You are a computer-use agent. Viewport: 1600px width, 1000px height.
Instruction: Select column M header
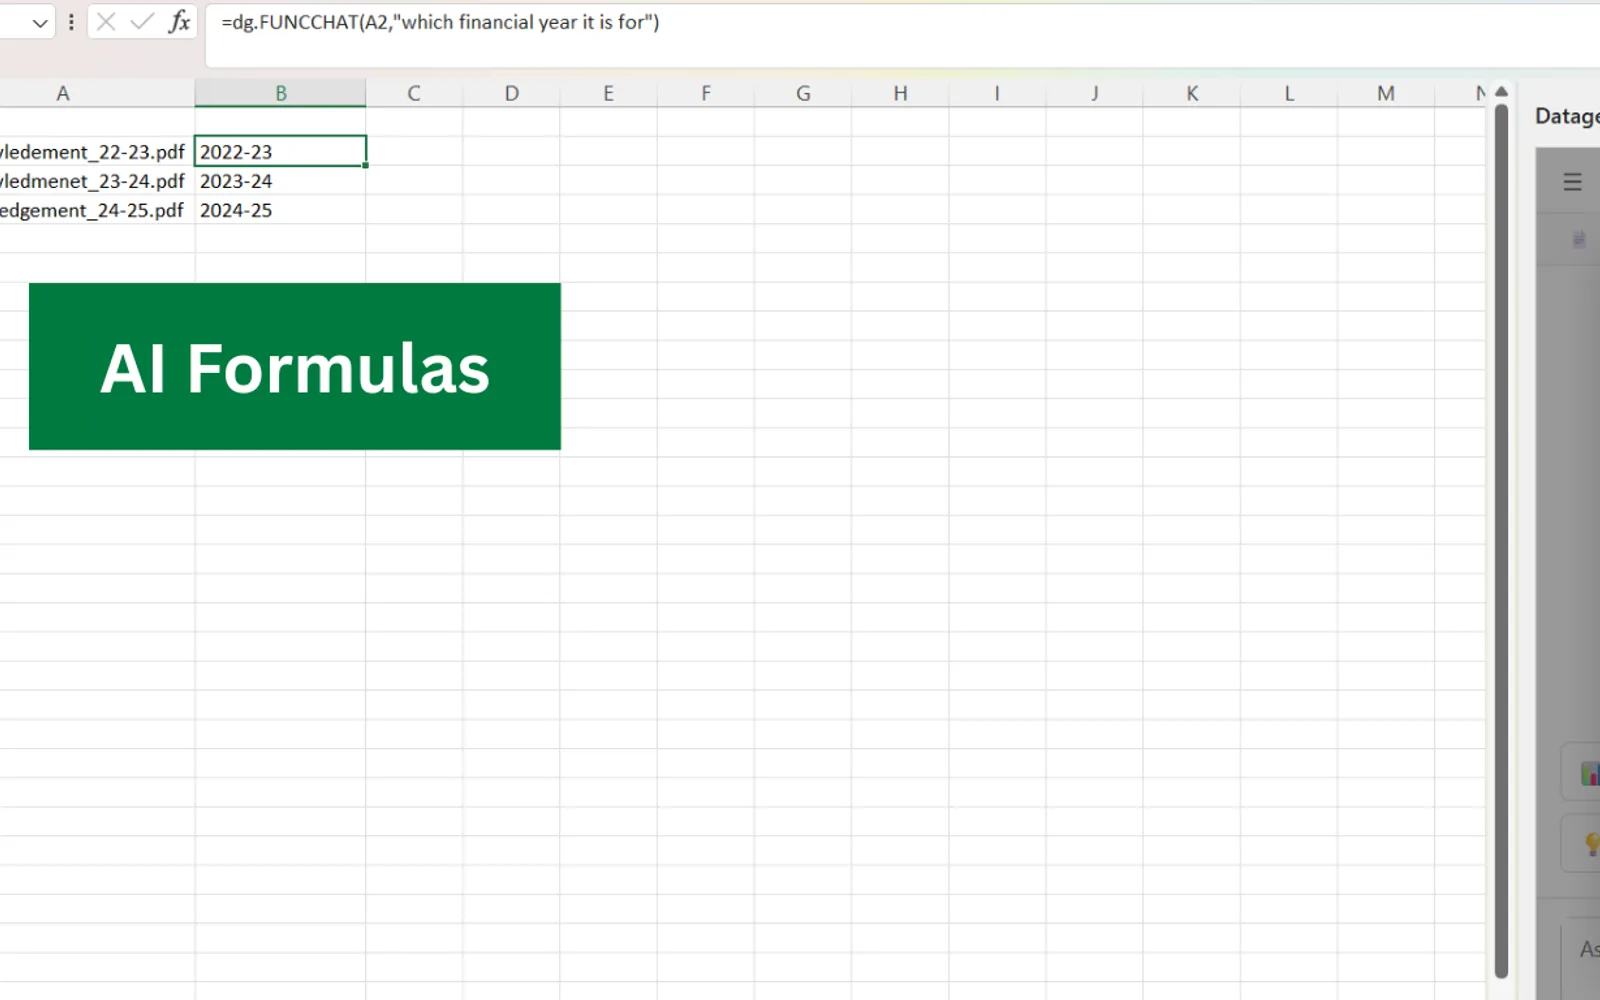tap(1386, 93)
